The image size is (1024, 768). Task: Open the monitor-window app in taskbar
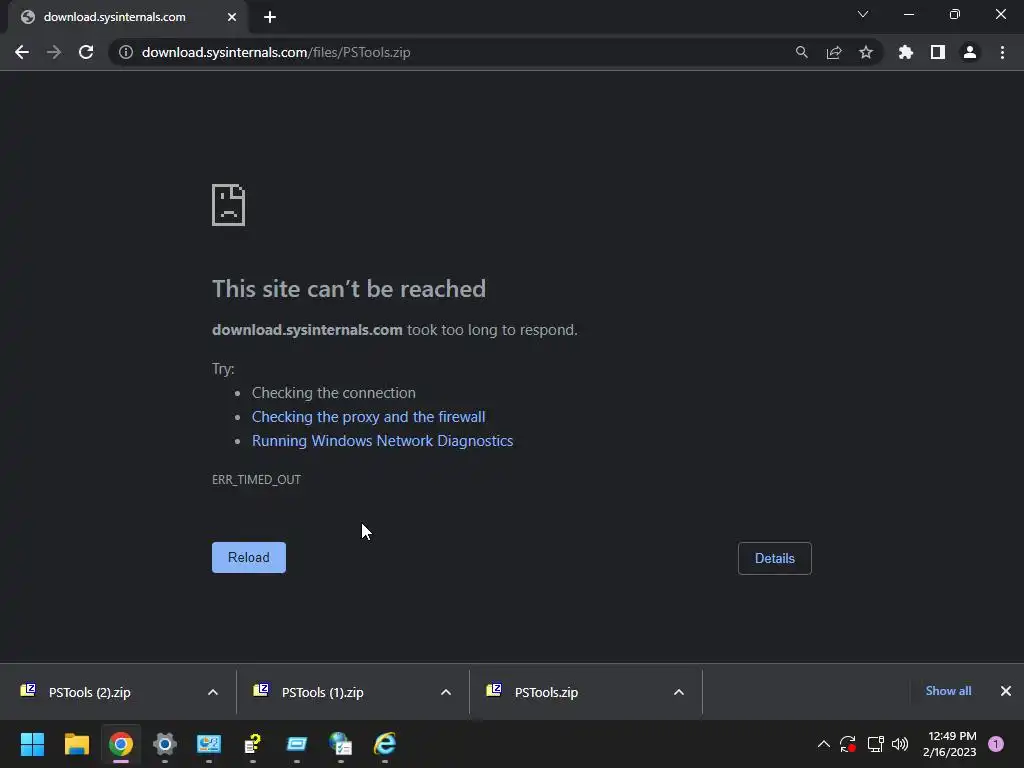click(209, 744)
